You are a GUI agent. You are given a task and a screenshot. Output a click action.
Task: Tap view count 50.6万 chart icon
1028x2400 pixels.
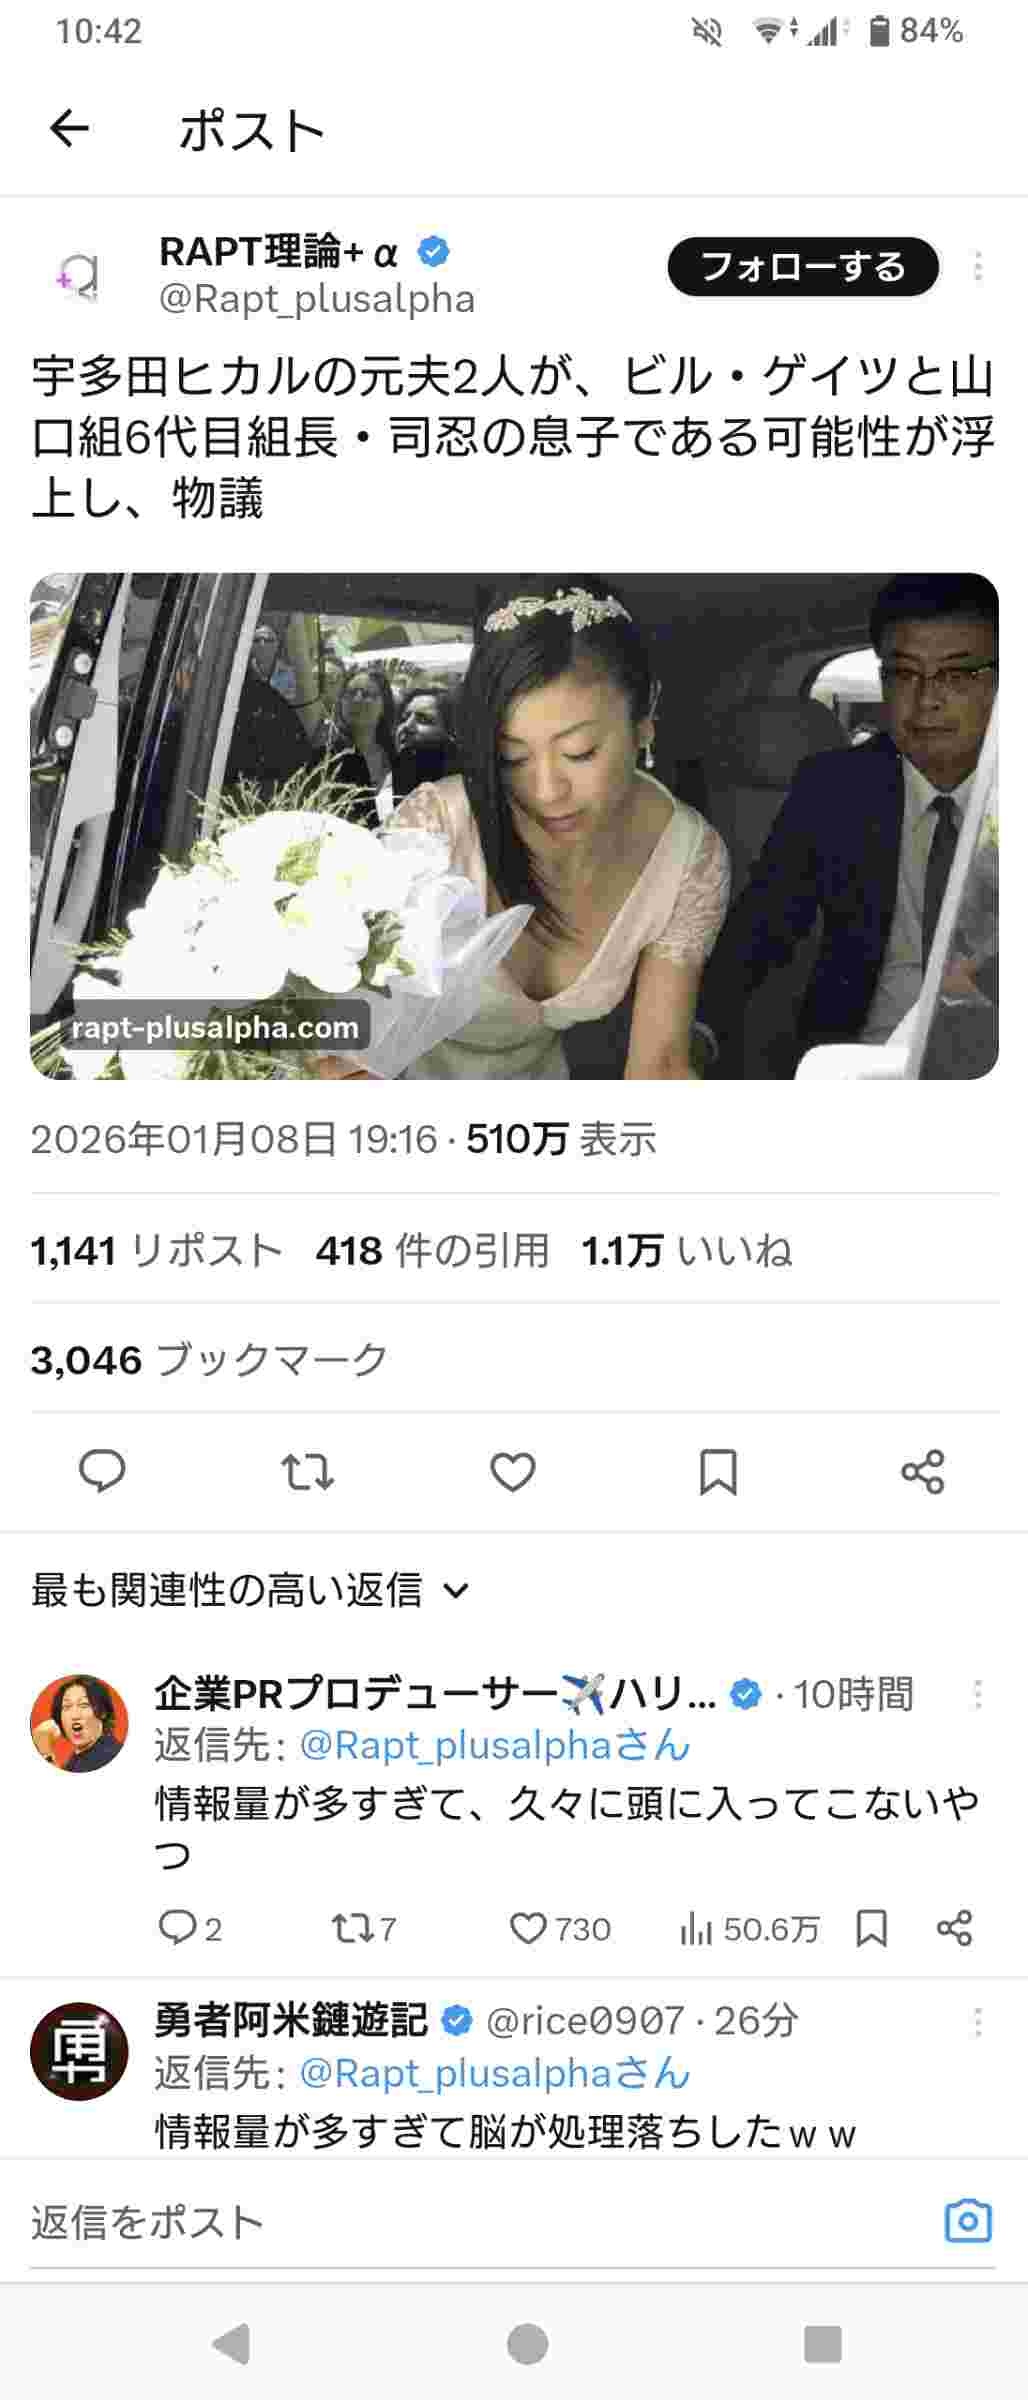695,1929
